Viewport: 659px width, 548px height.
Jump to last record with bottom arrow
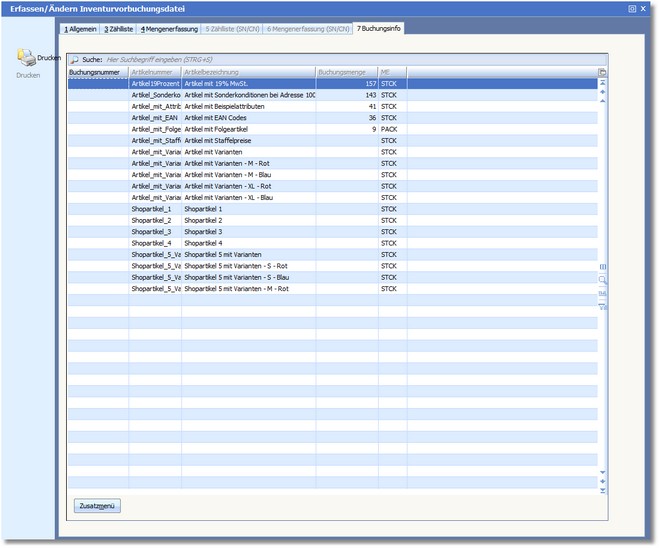[x=602, y=490]
